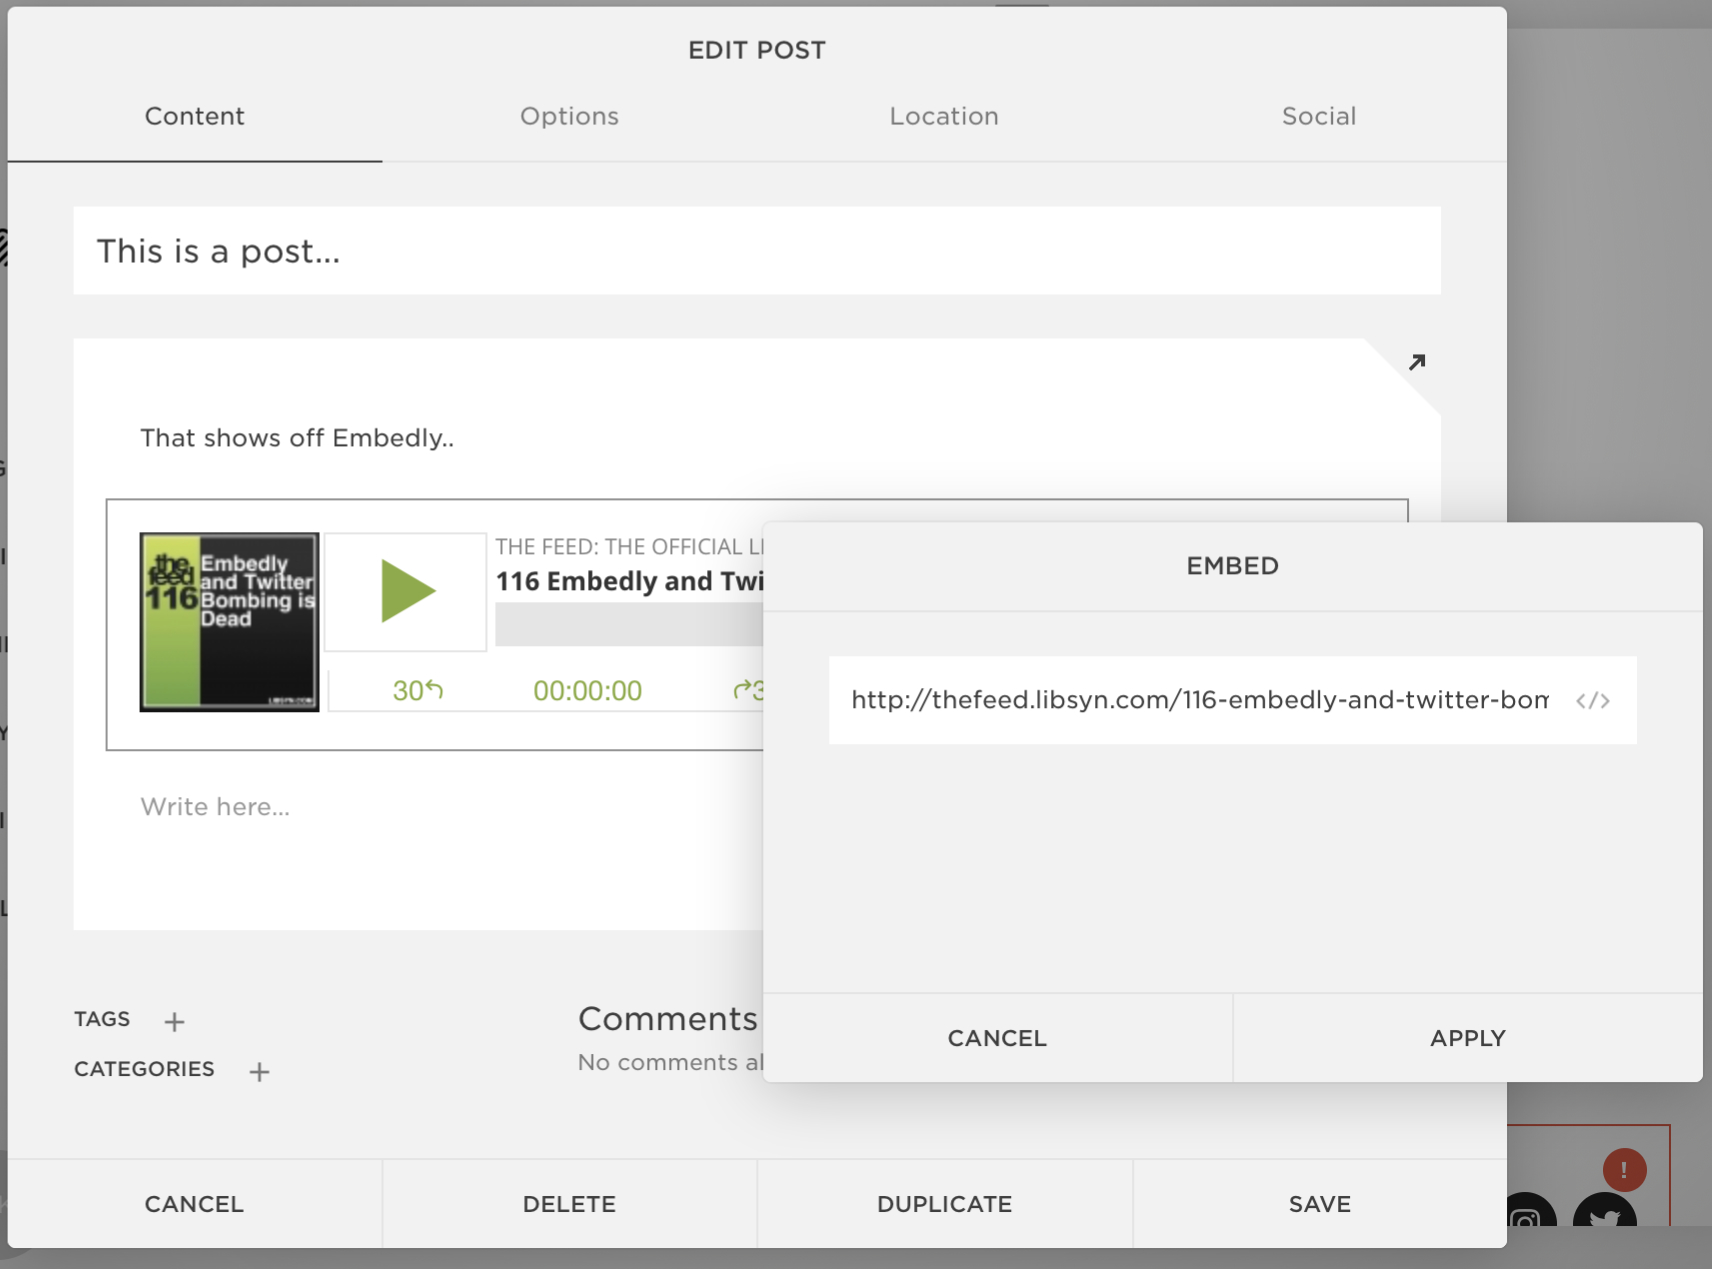Cancel editing the post

click(x=195, y=1204)
